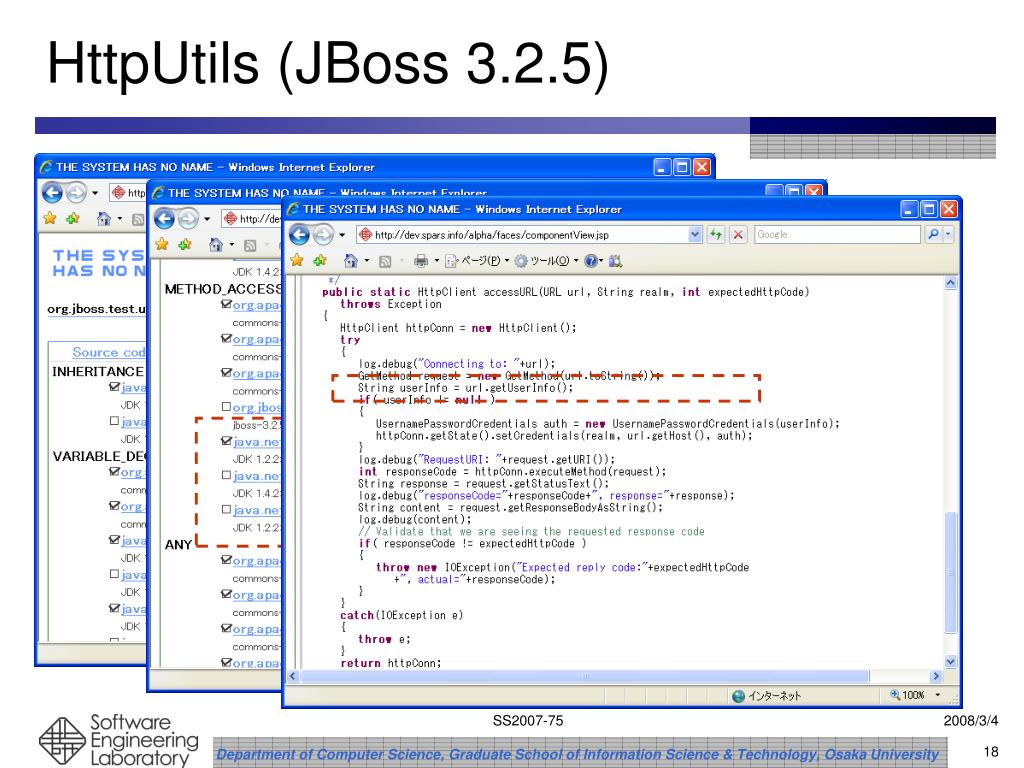Open Favorites Center star in front window
Image resolution: width=1024 pixels, height=768 pixels.
pos(297,261)
